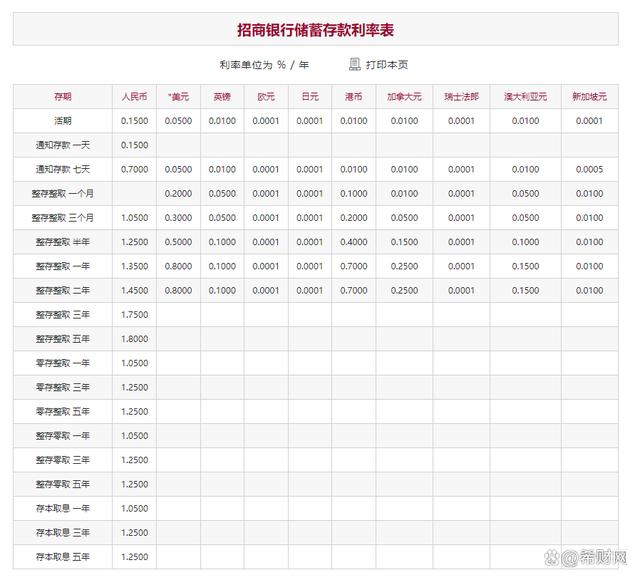Viewport: 640px width, 580px height.
Task: Click the 瑞士法郎 column header
Action: tap(461, 97)
